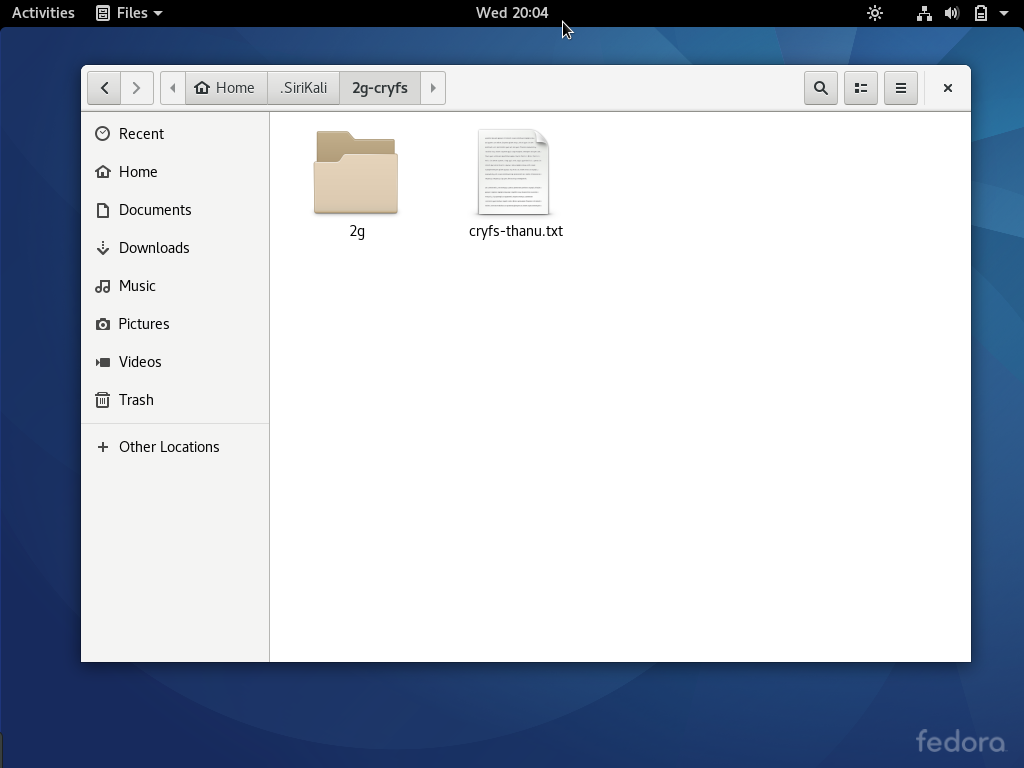Go forward with the right chevron button
This screenshot has height=768, width=1024.
click(x=137, y=88)
